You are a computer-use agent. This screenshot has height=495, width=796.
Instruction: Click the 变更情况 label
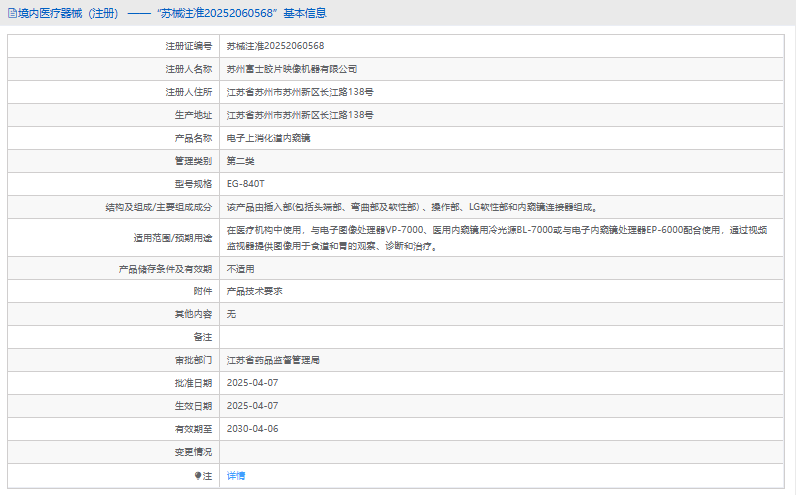(x=193, y=452)
